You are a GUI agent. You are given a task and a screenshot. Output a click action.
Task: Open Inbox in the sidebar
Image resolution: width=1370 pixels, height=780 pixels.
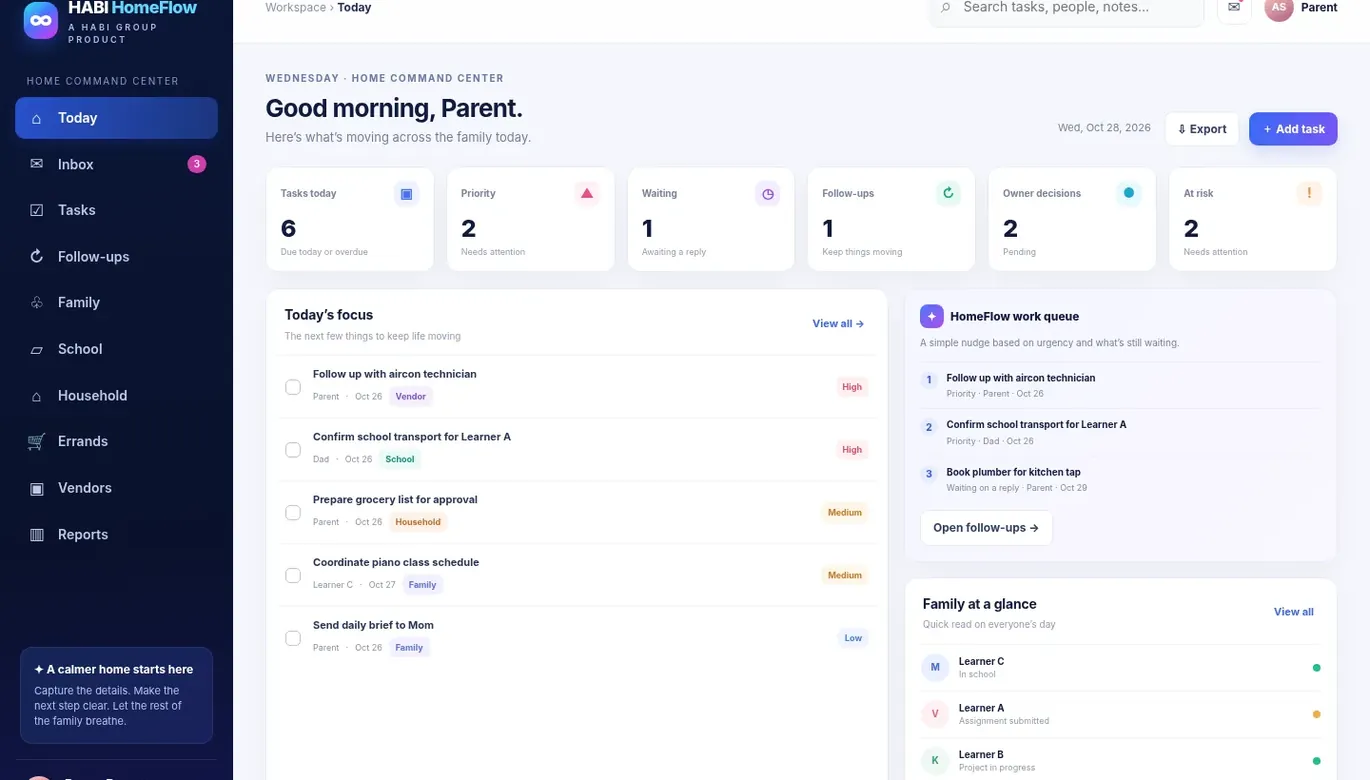tap(116, 164)
